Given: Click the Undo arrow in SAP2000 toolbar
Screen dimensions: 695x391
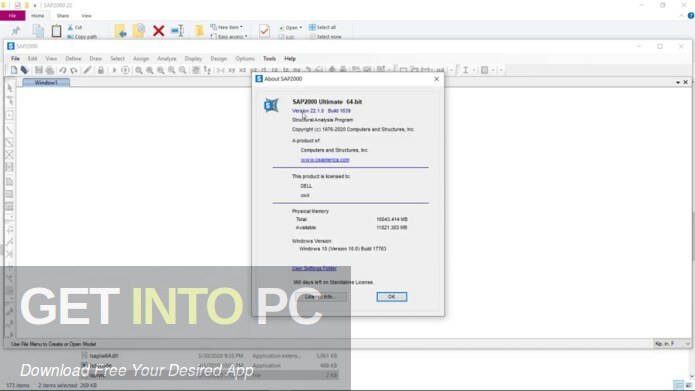Looking at the screenshot, I should coord(63,70).
